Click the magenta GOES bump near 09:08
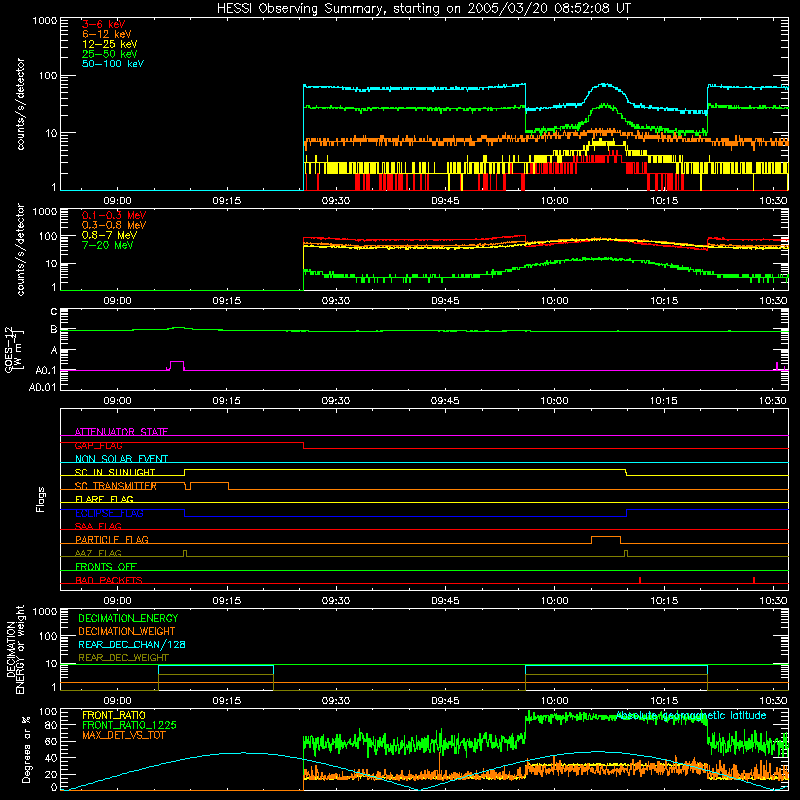This screenshot has height=800, width=800. pyautogui.click(x=177, y=364)
